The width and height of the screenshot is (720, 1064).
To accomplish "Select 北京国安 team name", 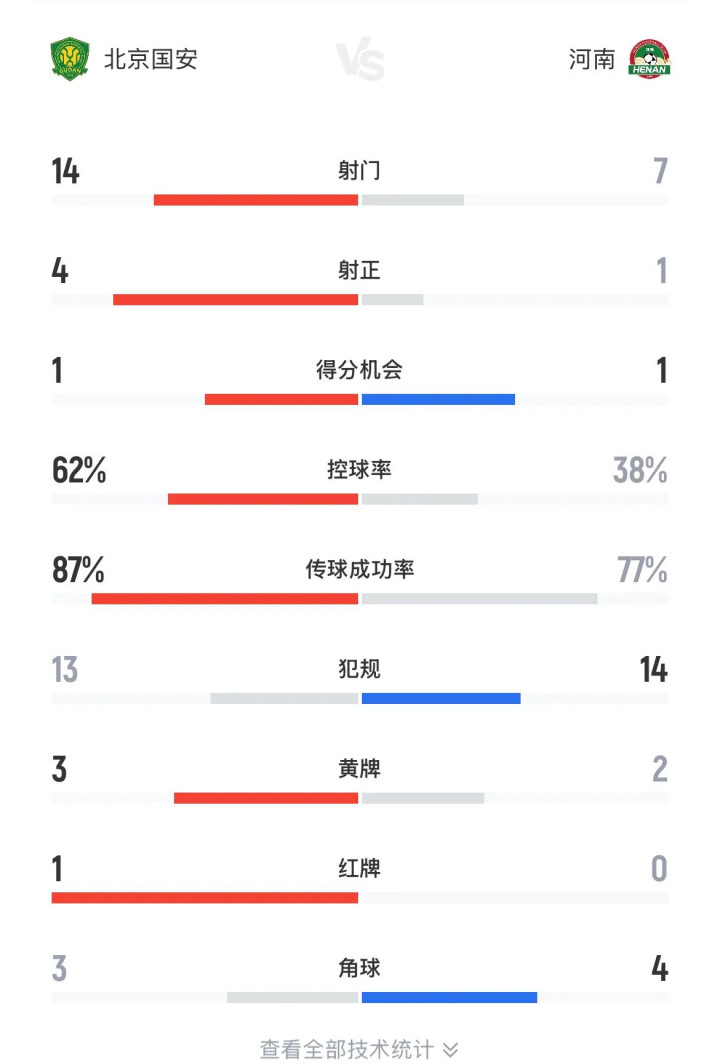I will (151, 59).
